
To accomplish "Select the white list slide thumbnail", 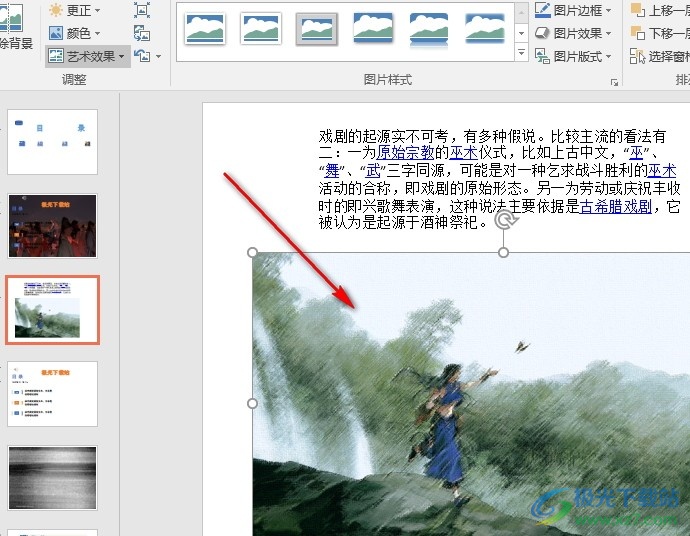I will click(x=52, y=394).
